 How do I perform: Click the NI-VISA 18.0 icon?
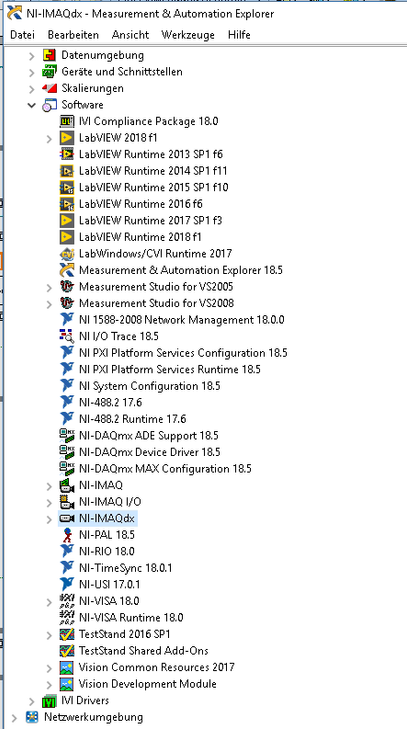(x=67, y=602)
